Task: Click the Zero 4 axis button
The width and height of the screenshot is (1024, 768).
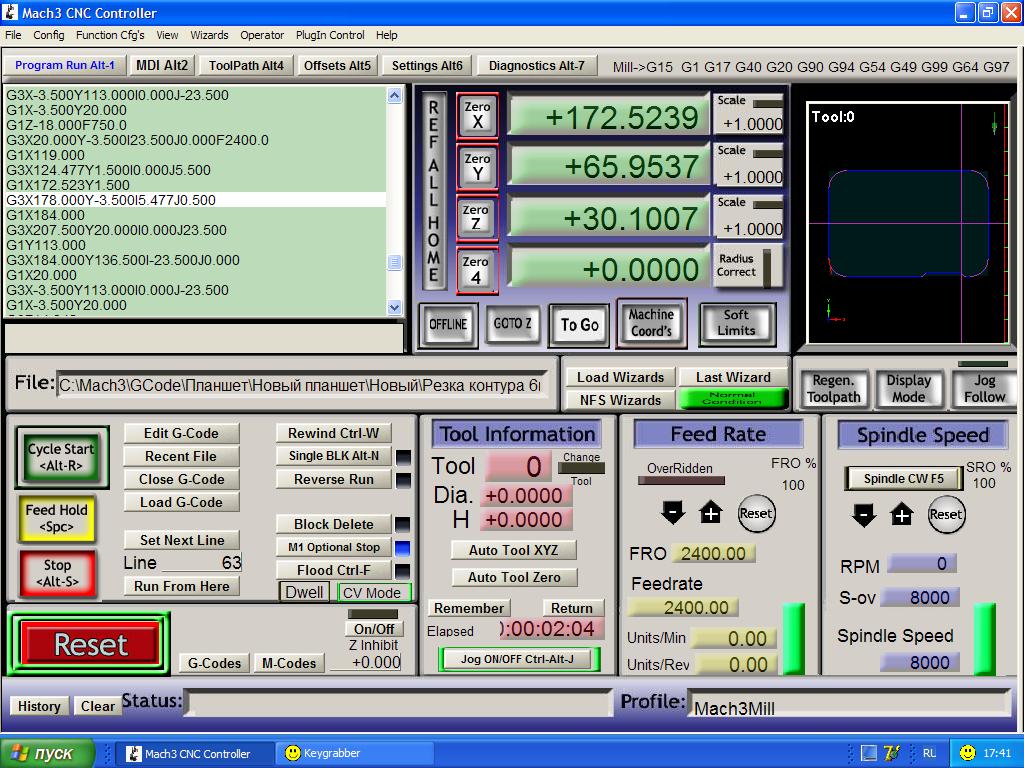Action: click(476, 270)
